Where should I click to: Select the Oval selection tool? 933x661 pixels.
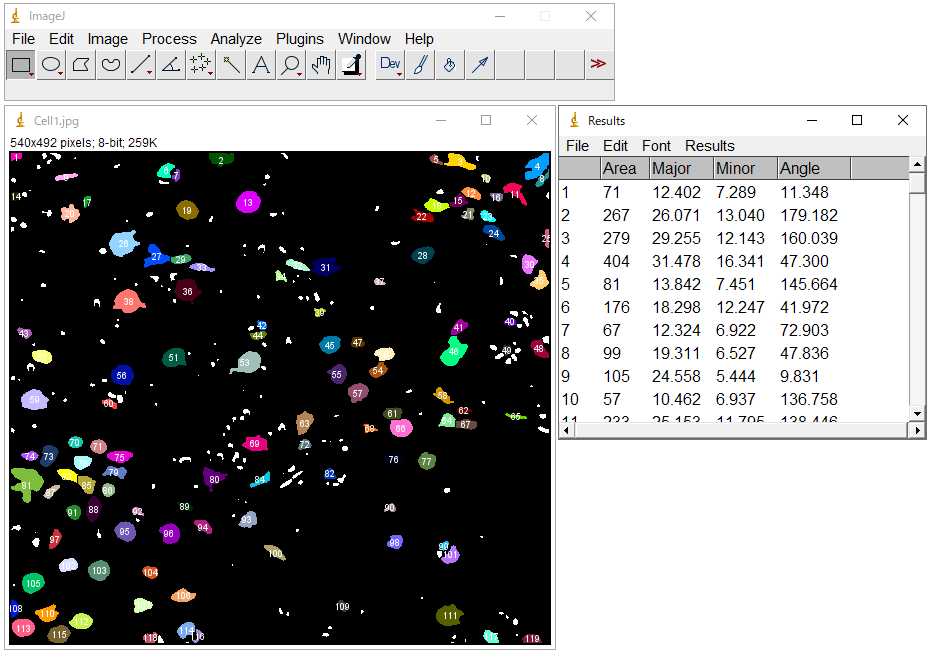(51, 65)
